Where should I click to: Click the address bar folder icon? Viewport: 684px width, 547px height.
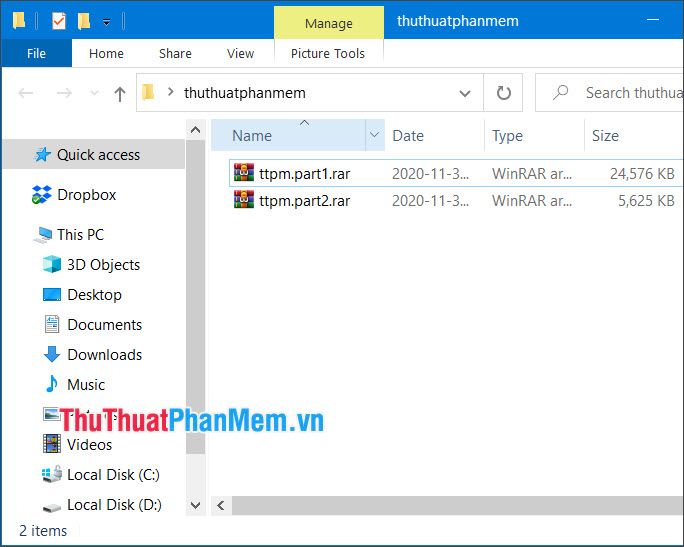pos(148,92)
